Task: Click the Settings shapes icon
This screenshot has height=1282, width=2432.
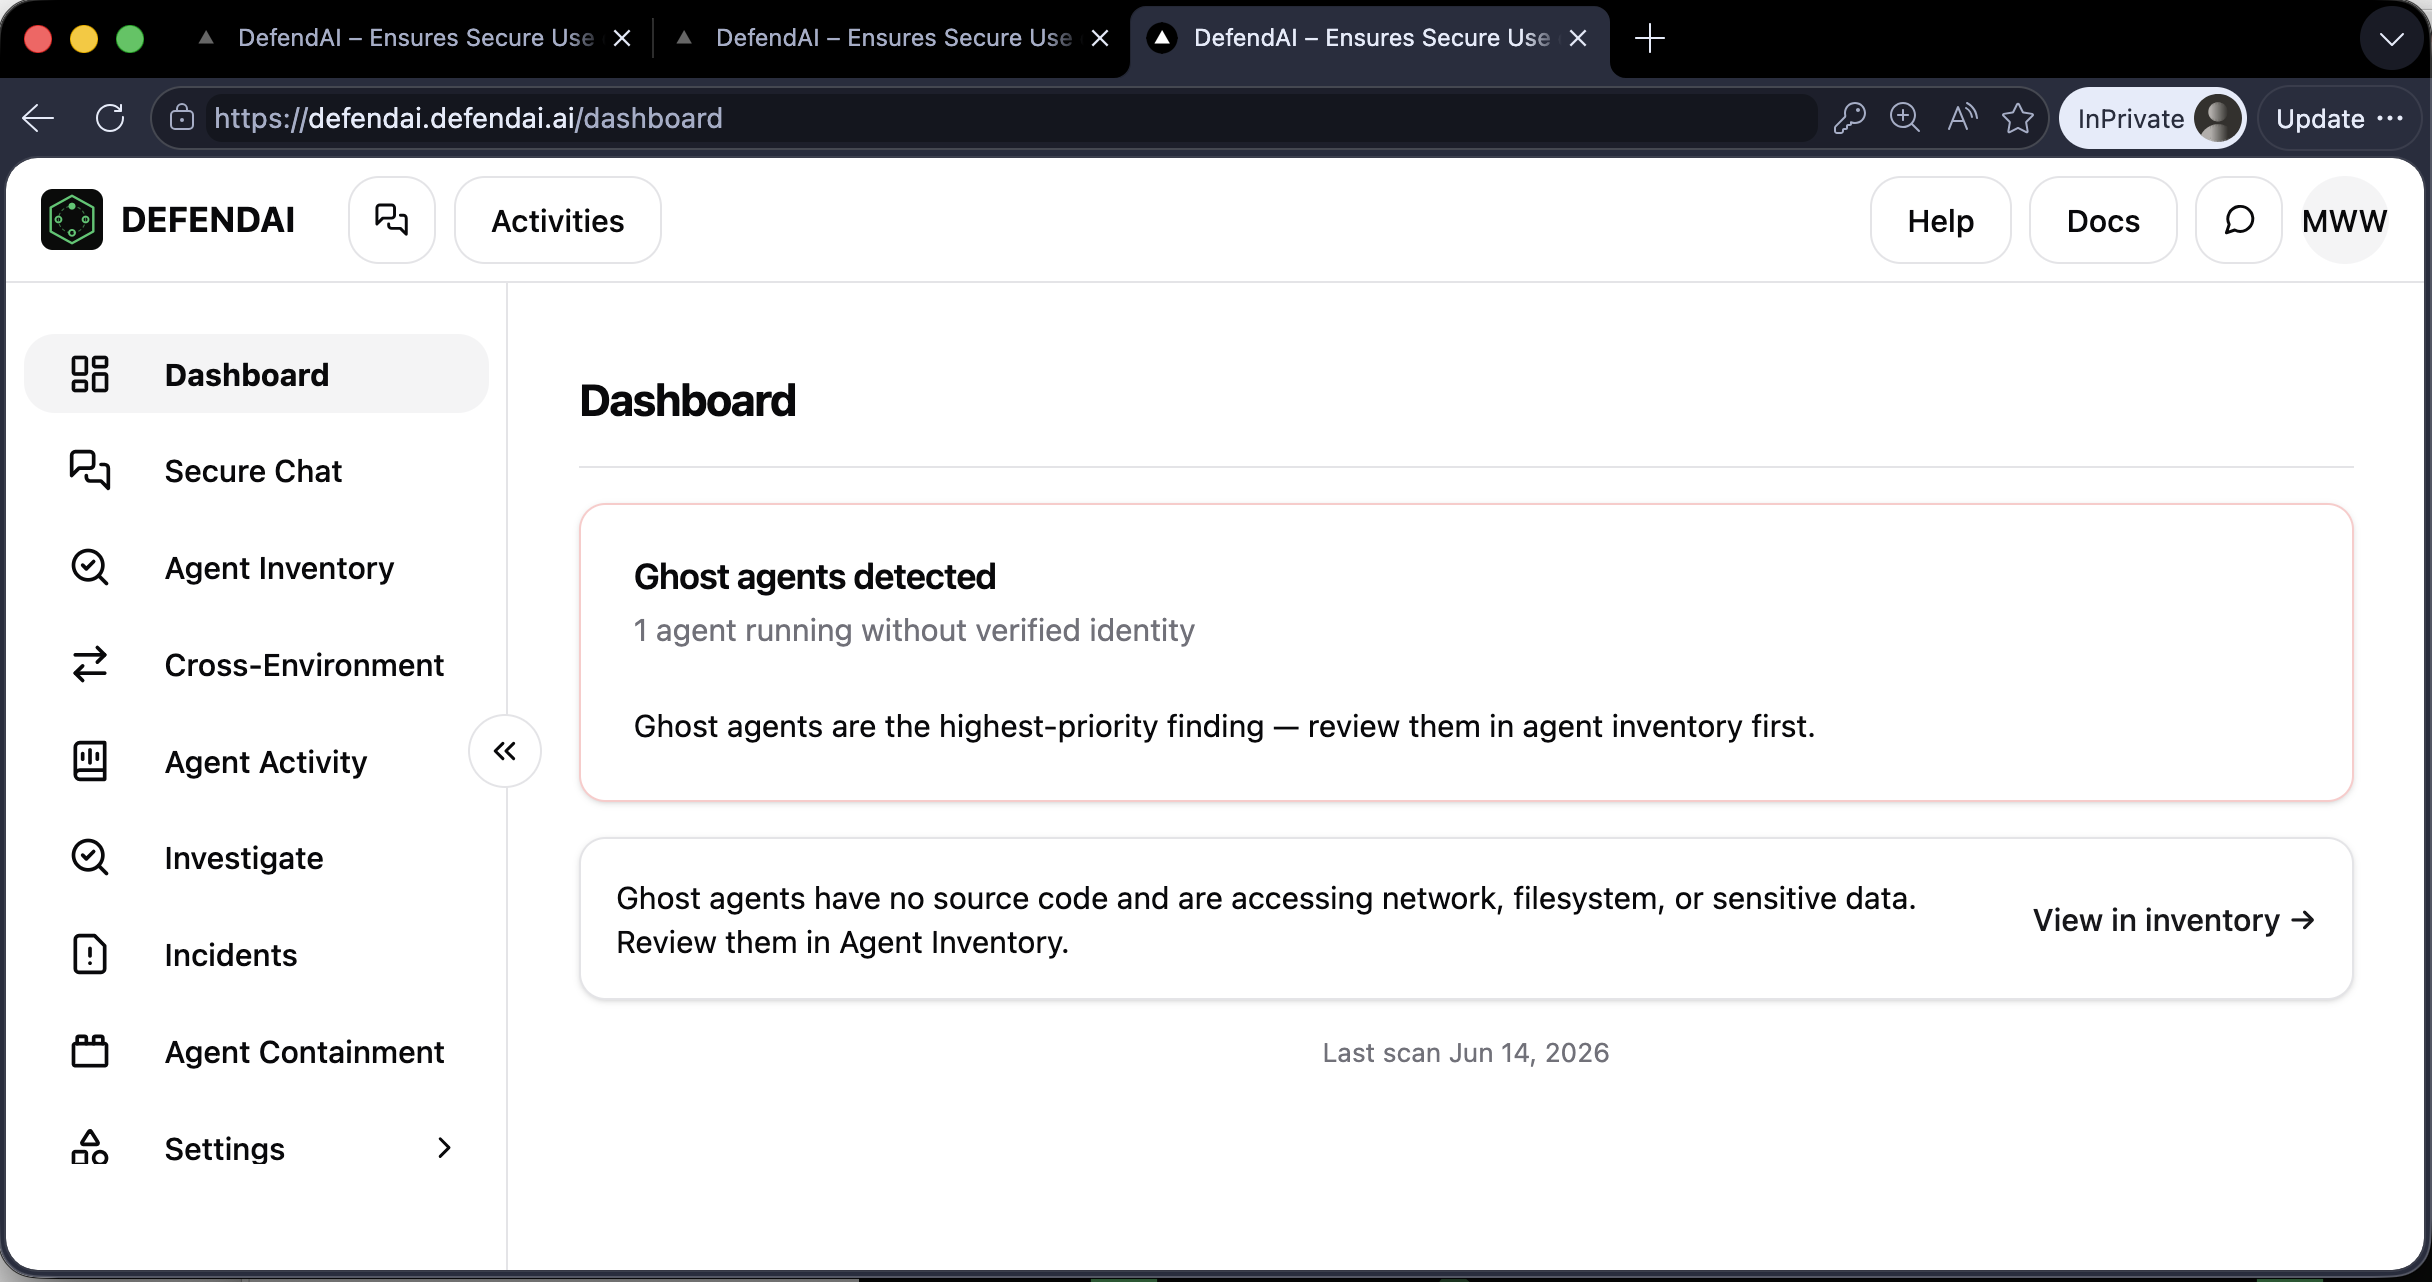Action: [x=90, y=1147]
